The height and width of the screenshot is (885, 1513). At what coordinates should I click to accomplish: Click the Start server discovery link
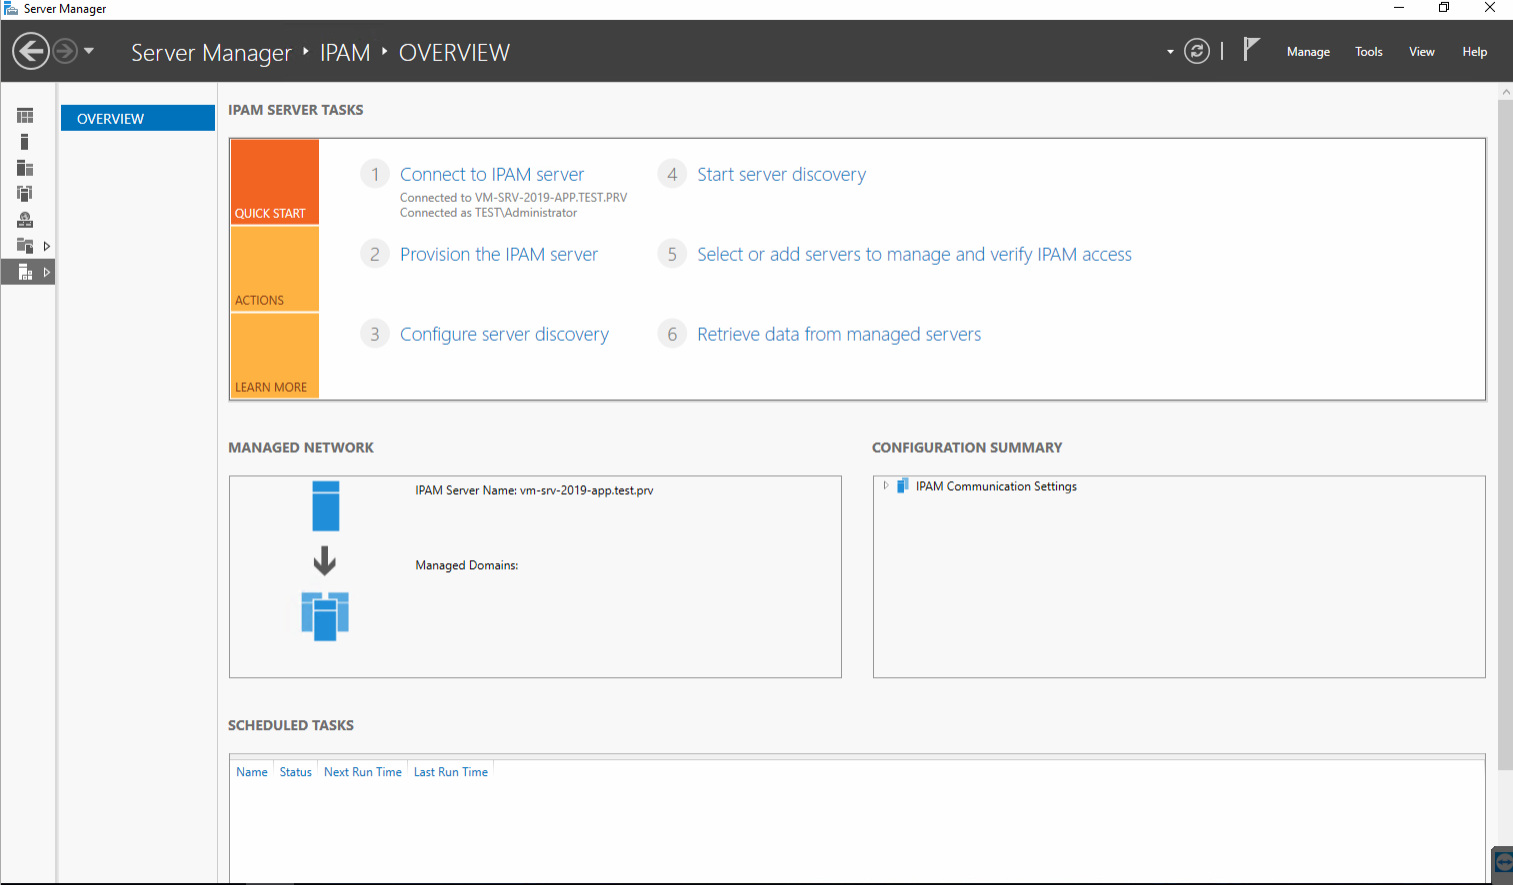[x=782, y=174]
